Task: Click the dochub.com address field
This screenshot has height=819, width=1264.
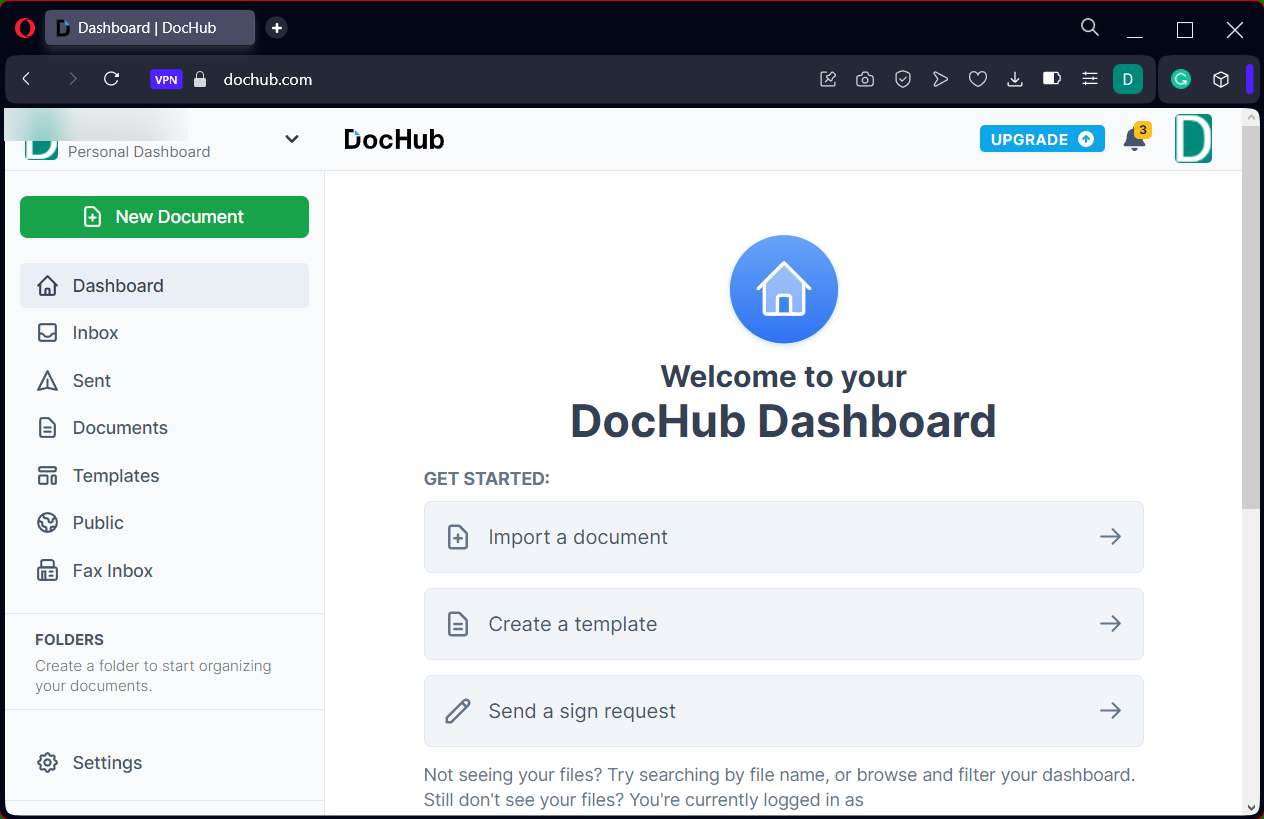Action: [268, 79]
